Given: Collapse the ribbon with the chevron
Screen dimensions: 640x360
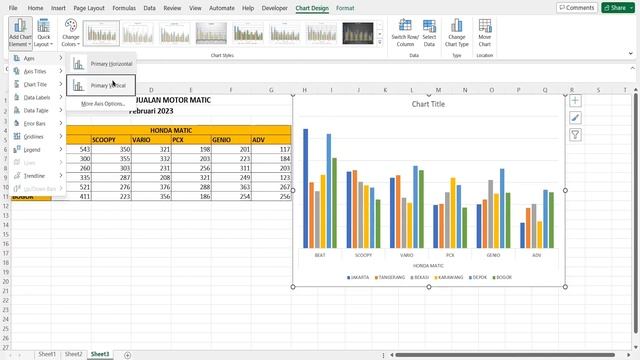Looking at the screenshot, I should 631,53.
